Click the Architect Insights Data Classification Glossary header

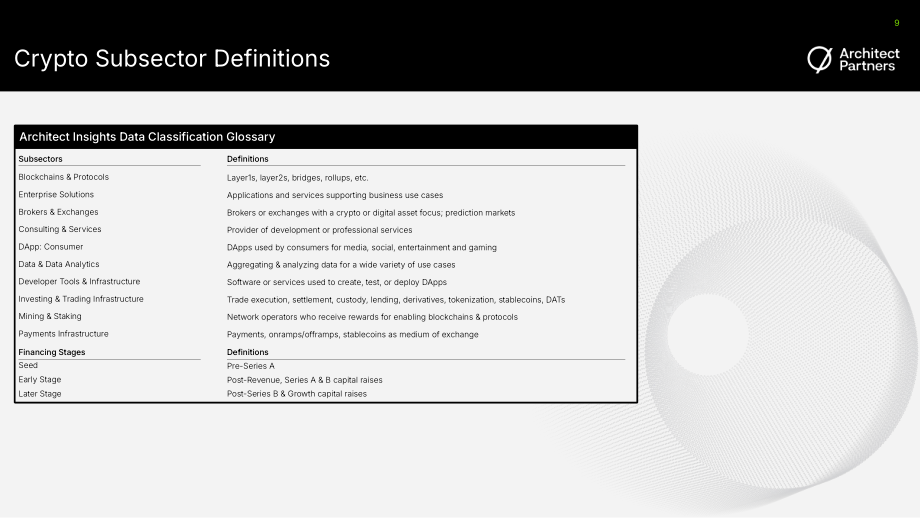pyautogui.click(x=147, y=137)
